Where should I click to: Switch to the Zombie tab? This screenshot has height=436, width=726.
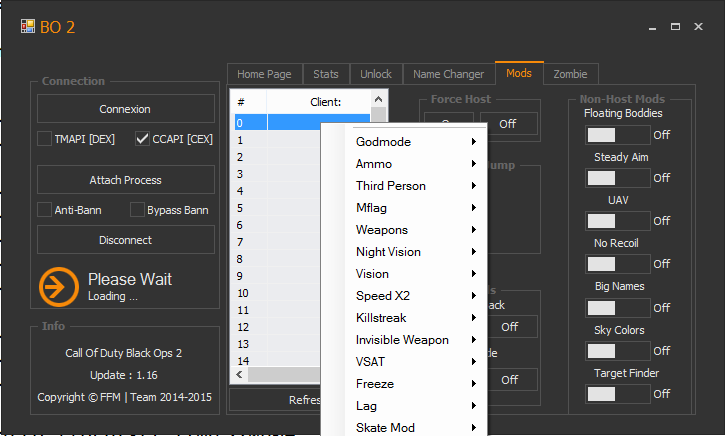570,74
